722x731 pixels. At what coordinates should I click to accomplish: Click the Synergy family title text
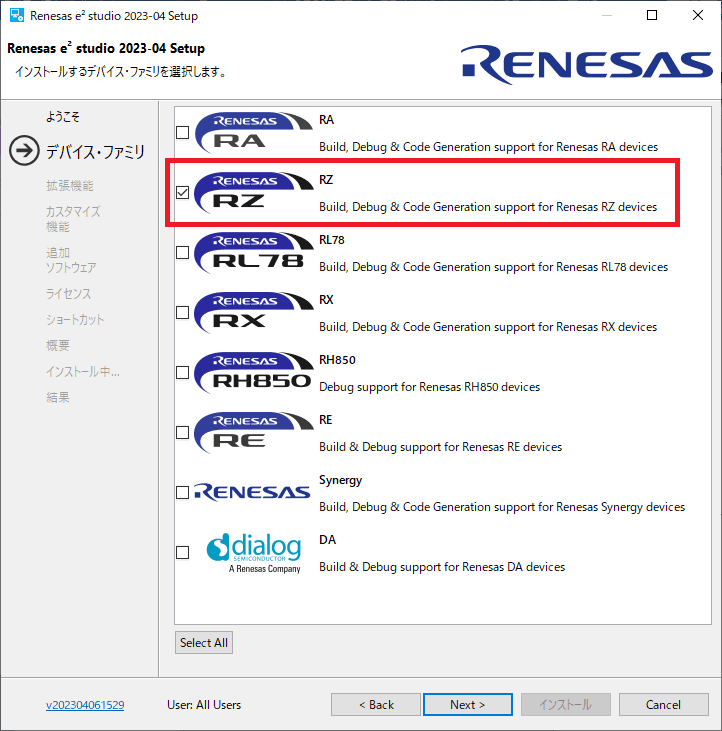pyautogui.click(x=341, y=480)
